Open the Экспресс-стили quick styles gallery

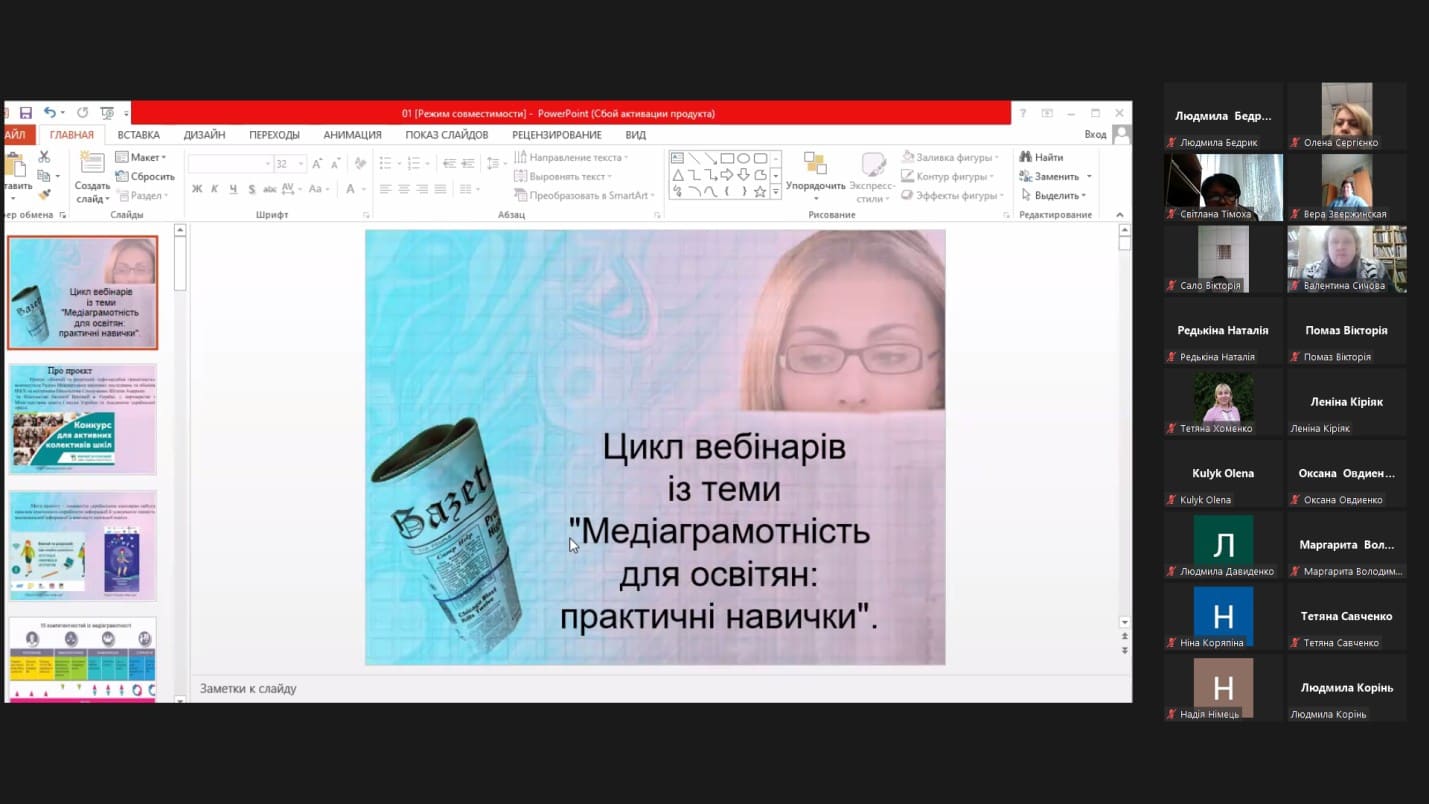click(872, 177)
